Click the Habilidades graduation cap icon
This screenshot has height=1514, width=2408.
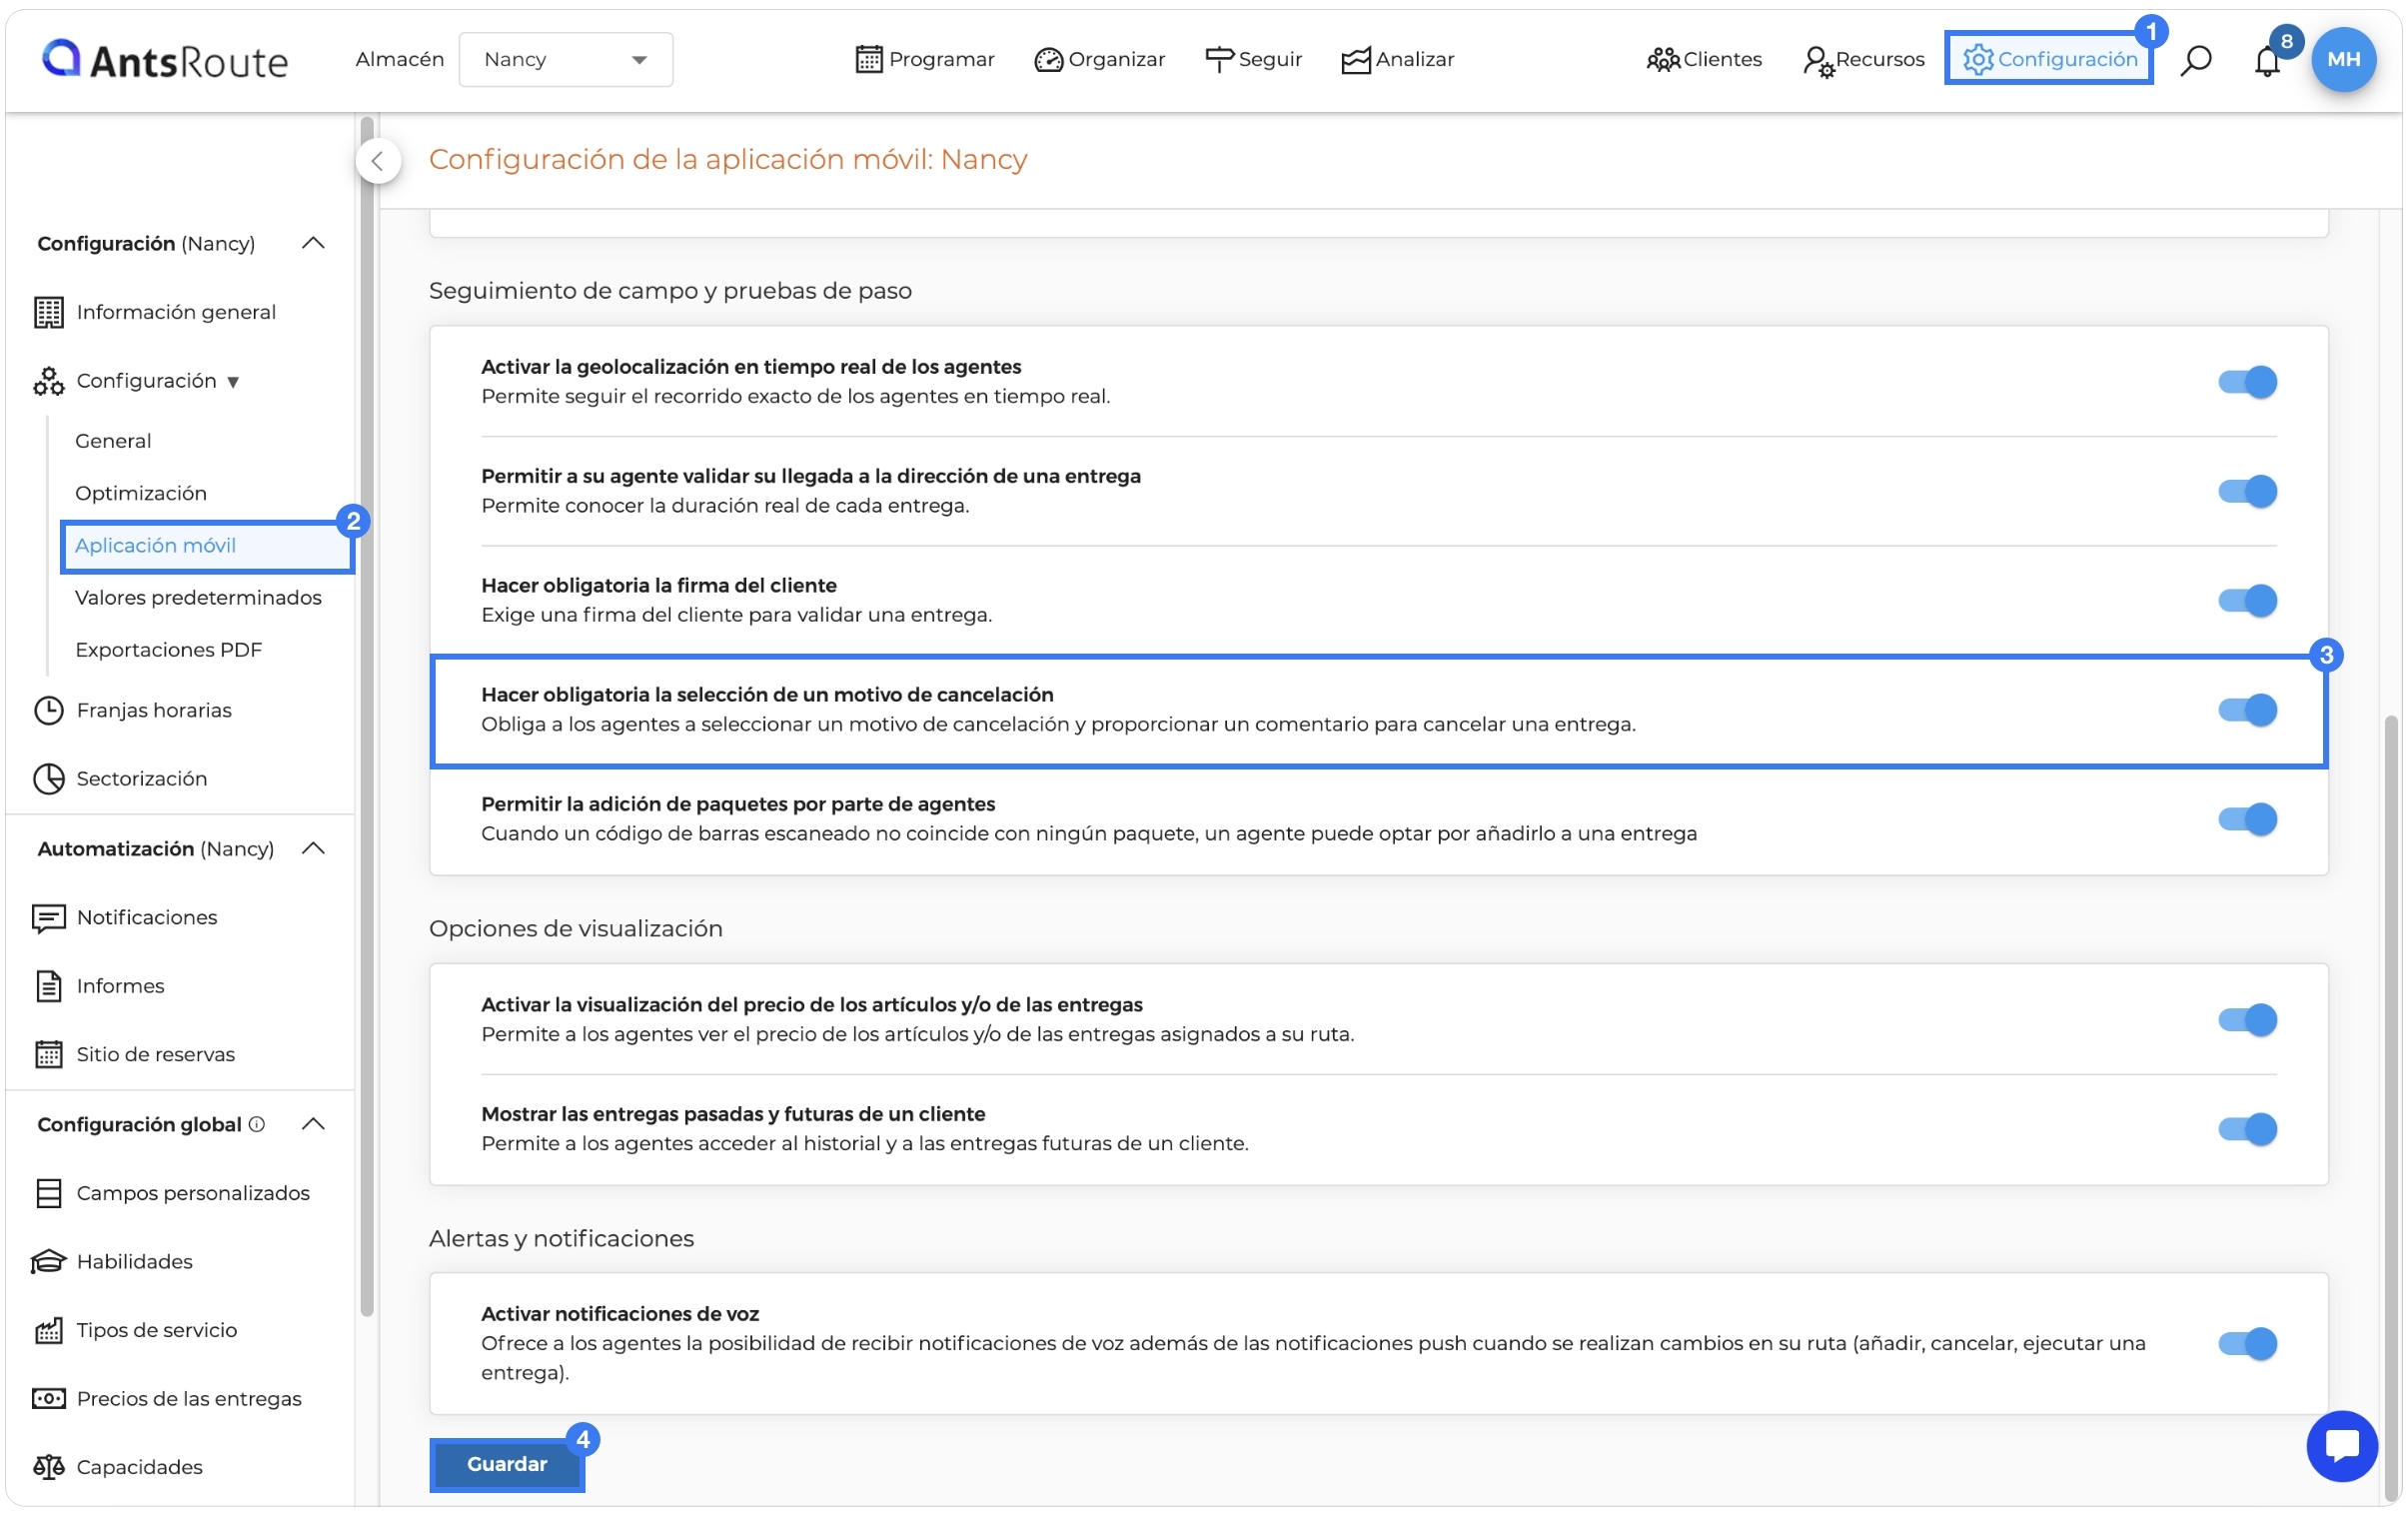coord(48,1261)
